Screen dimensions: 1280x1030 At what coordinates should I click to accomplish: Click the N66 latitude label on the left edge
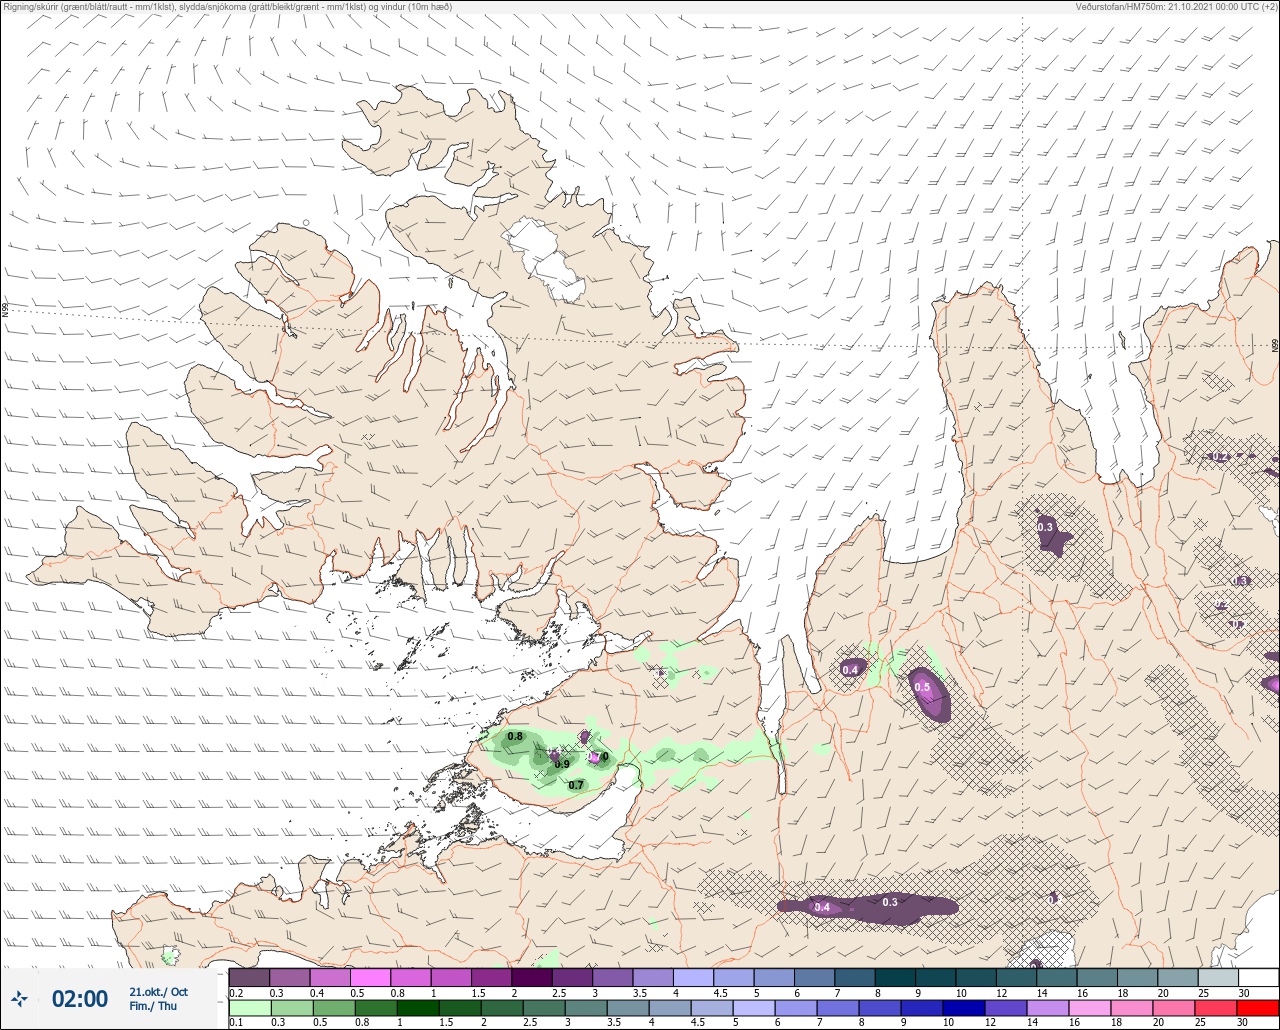5,311
